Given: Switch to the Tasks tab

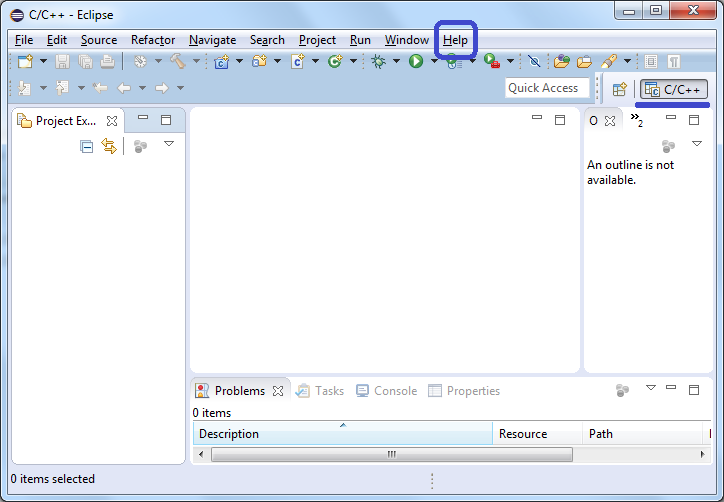Looking at the screenshot, I should [320, 391].
